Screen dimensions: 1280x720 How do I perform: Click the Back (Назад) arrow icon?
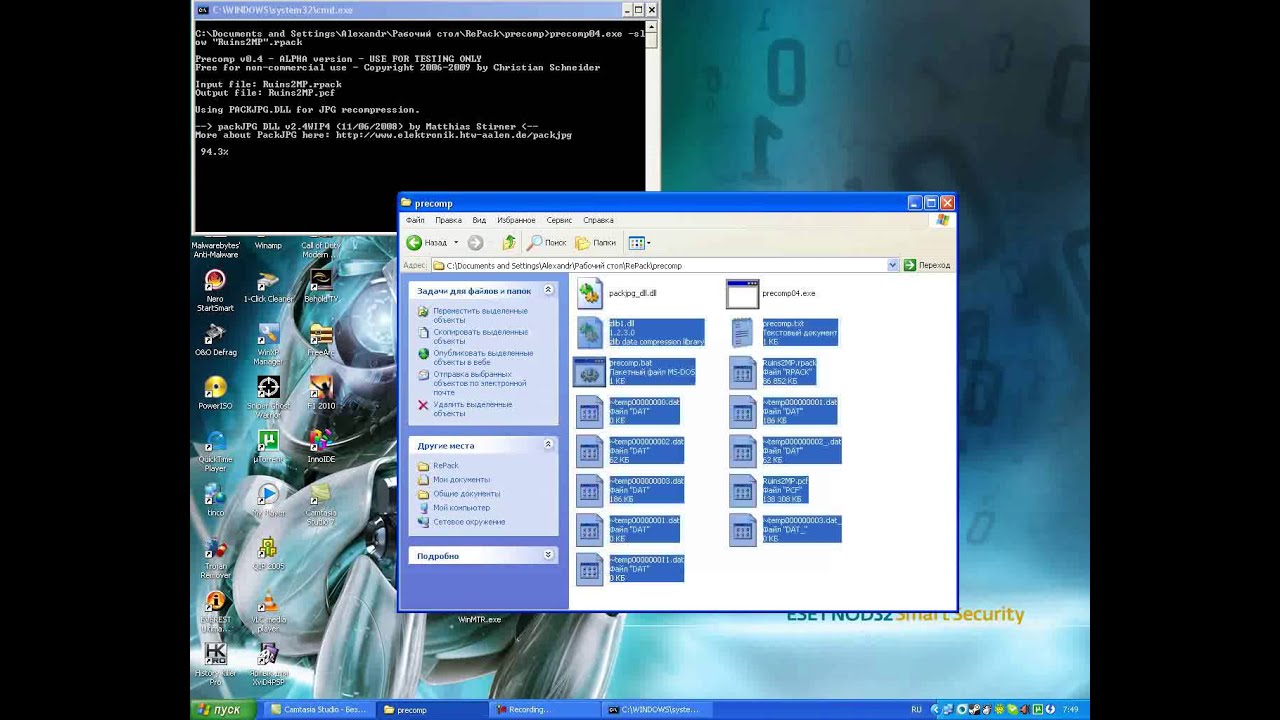(x=414, y=242)
